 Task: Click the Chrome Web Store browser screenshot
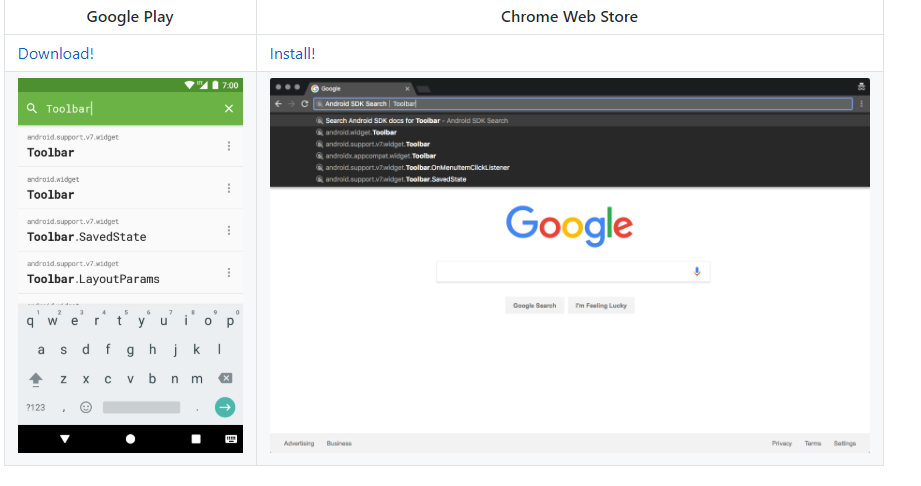coord(570,266)
